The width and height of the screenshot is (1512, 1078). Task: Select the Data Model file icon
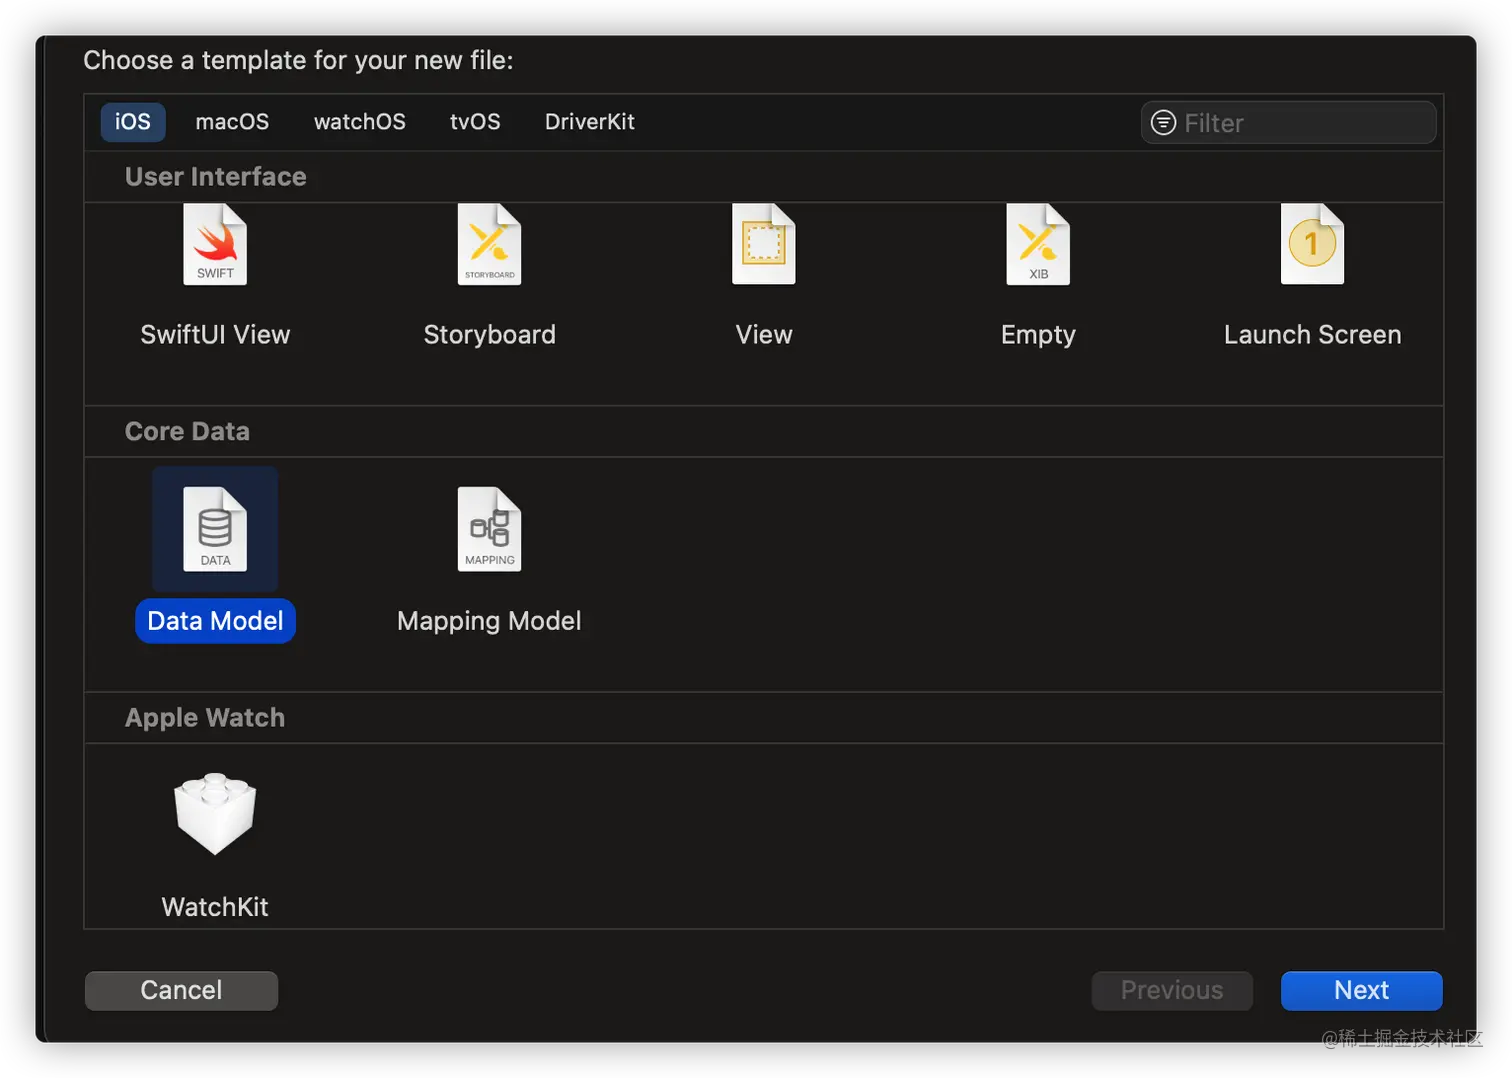click(x=215, y=529)
